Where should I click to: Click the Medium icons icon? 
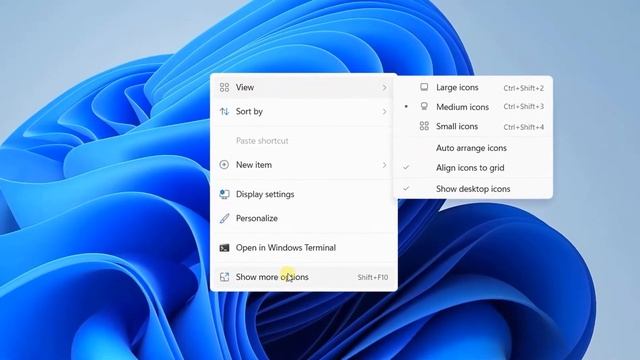[x=424, y=107]
